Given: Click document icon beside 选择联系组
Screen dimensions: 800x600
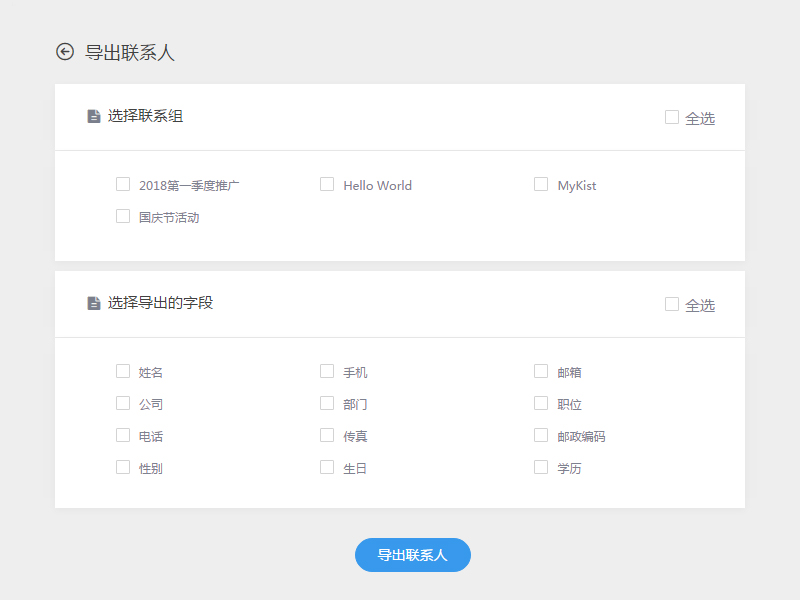Looking at the screenshot, I should pos(94,116).
